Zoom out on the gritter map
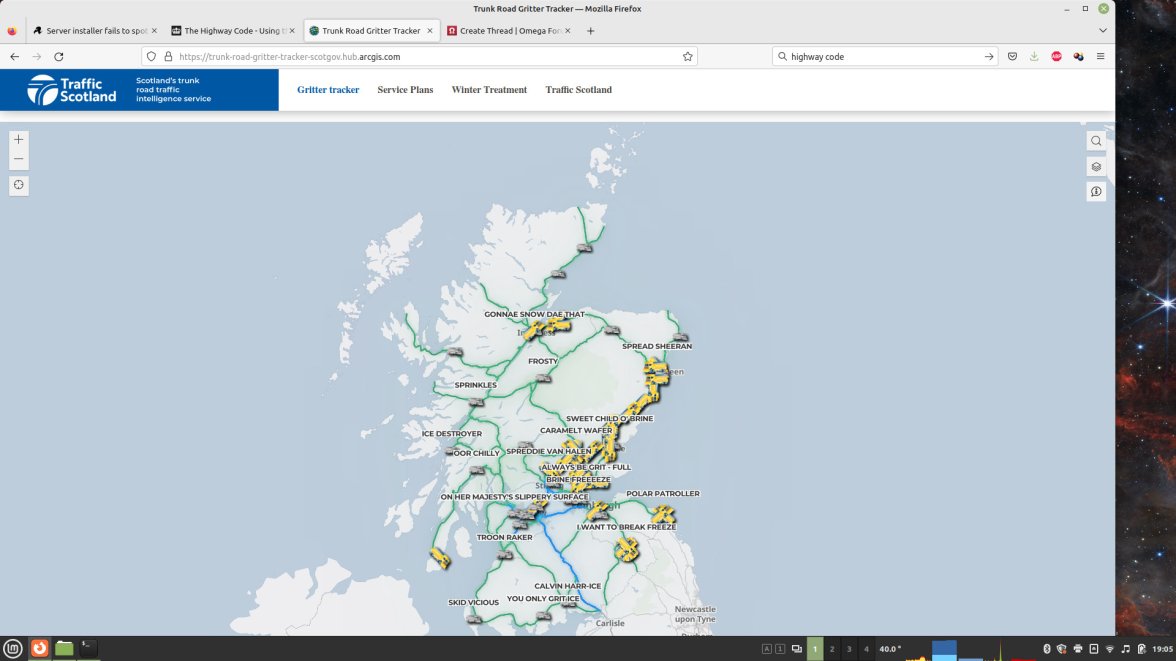1176x661 pixels. 19,160
